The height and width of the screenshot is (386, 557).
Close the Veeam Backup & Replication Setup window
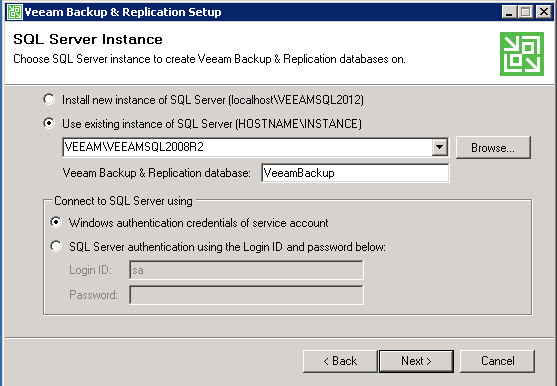click(544, 12)
